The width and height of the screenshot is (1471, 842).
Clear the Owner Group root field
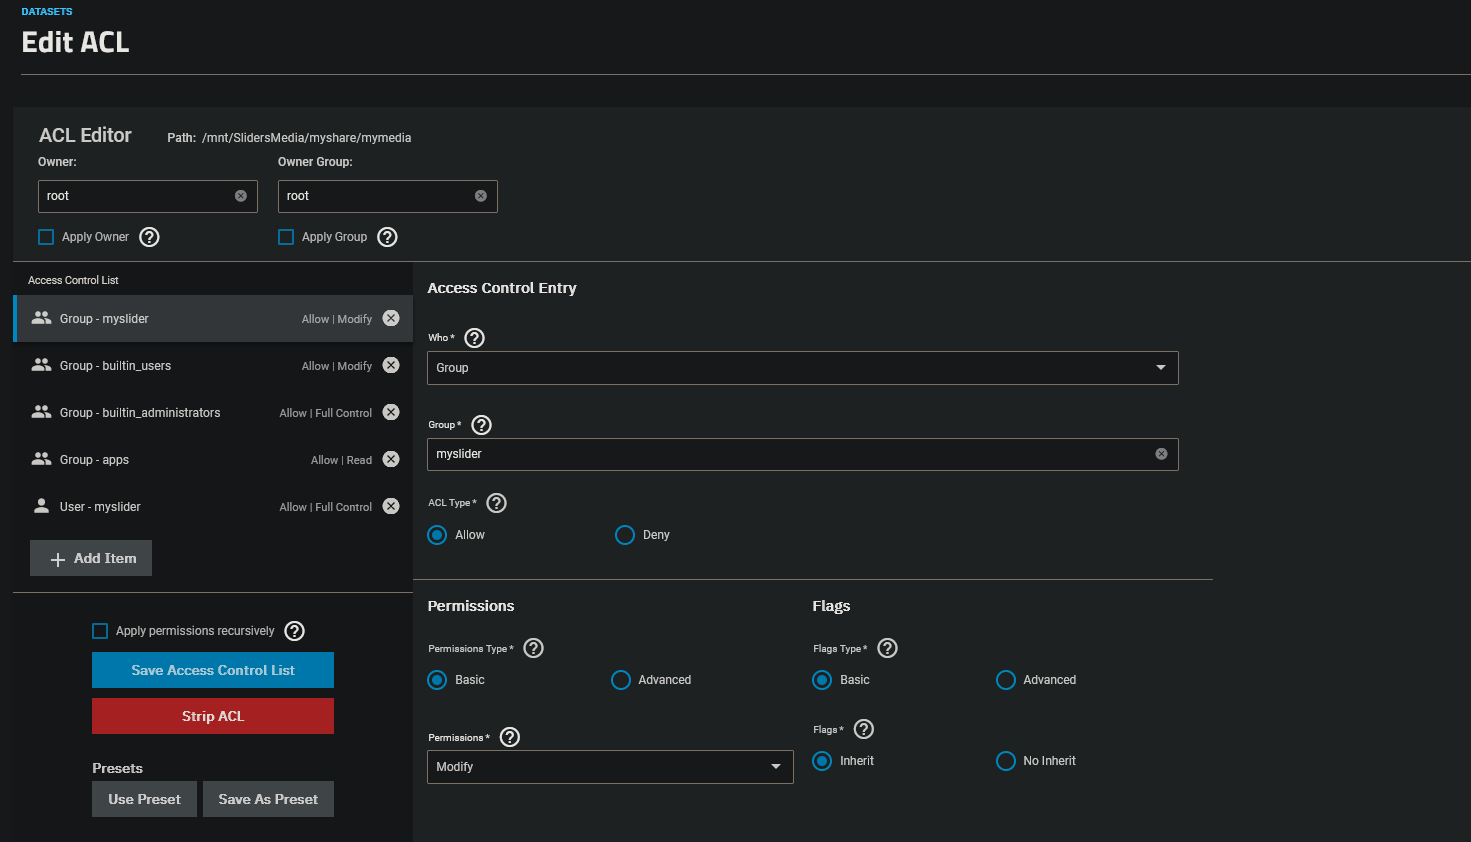coord(481,196)
